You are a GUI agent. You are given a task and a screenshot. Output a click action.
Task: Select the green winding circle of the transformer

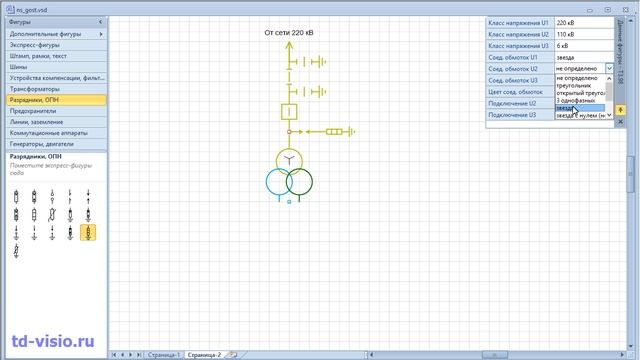[300, 182]
